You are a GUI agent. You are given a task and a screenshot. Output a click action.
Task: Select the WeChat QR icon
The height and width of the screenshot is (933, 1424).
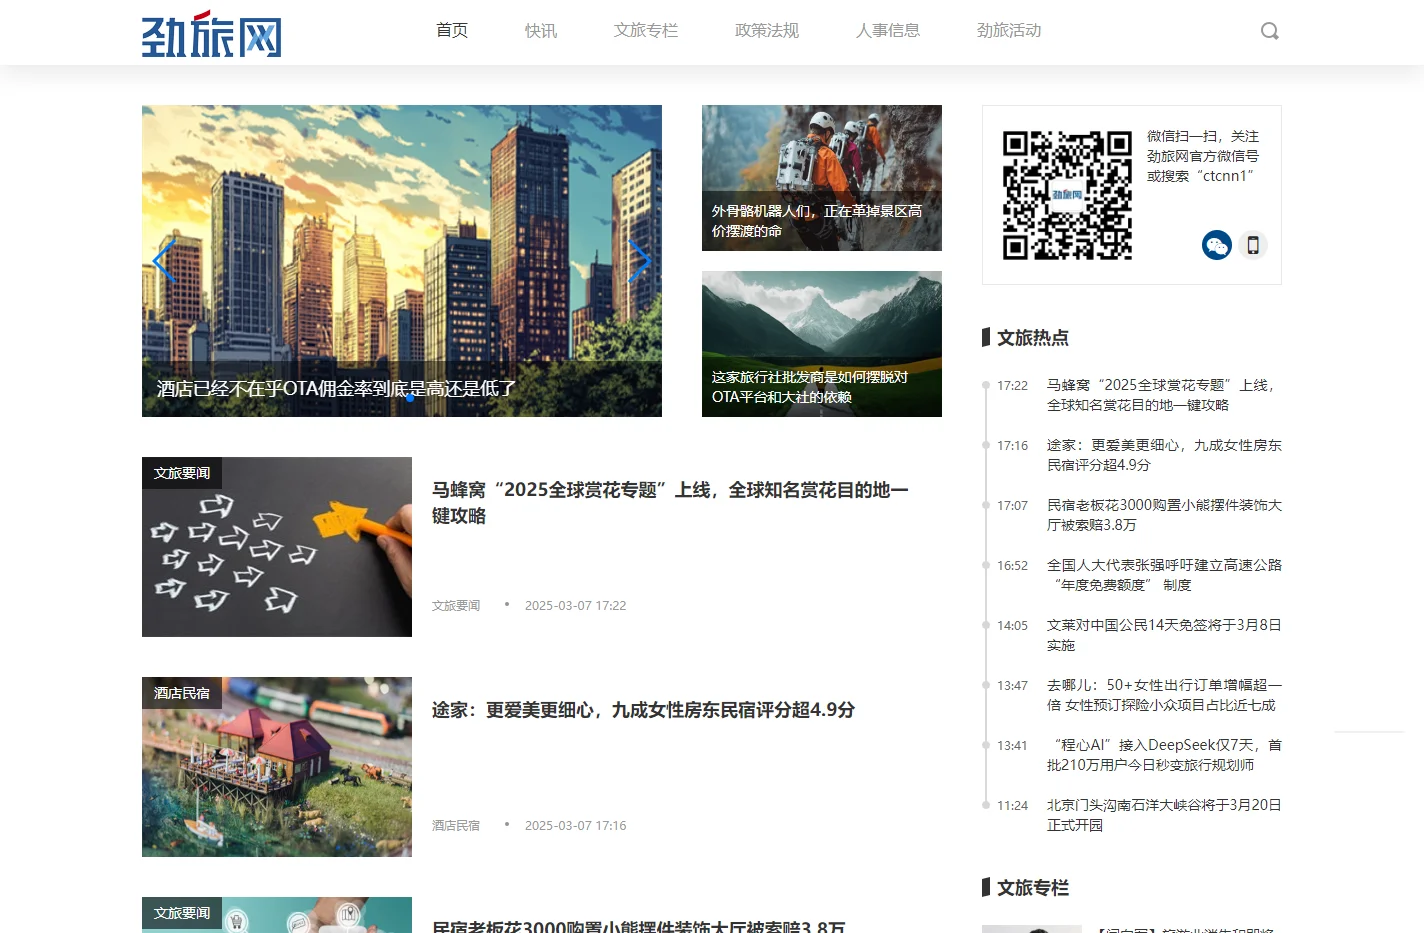(1217, 245)
